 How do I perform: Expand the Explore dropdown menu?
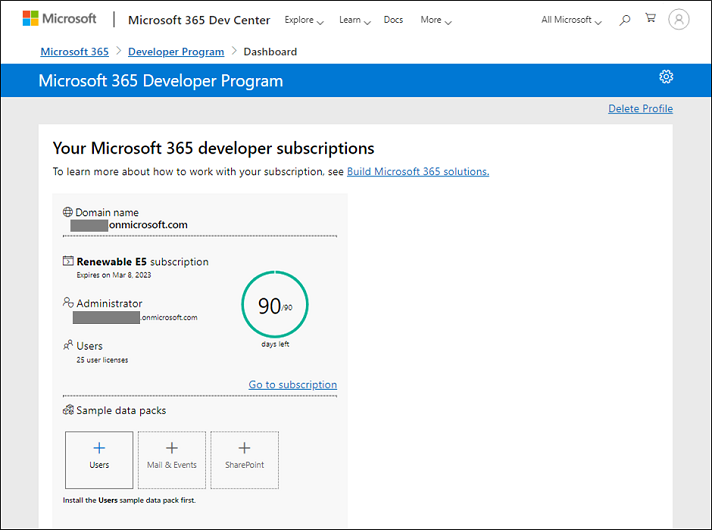click(x=304, y=20)
